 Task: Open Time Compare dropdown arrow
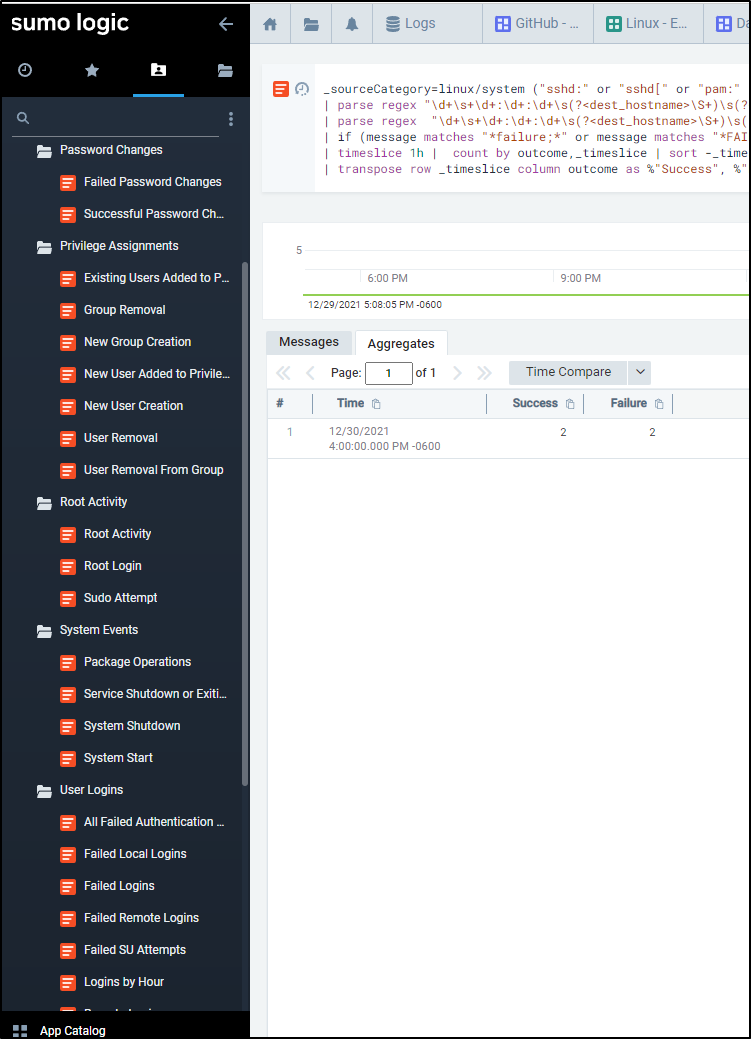pos(640,372)
